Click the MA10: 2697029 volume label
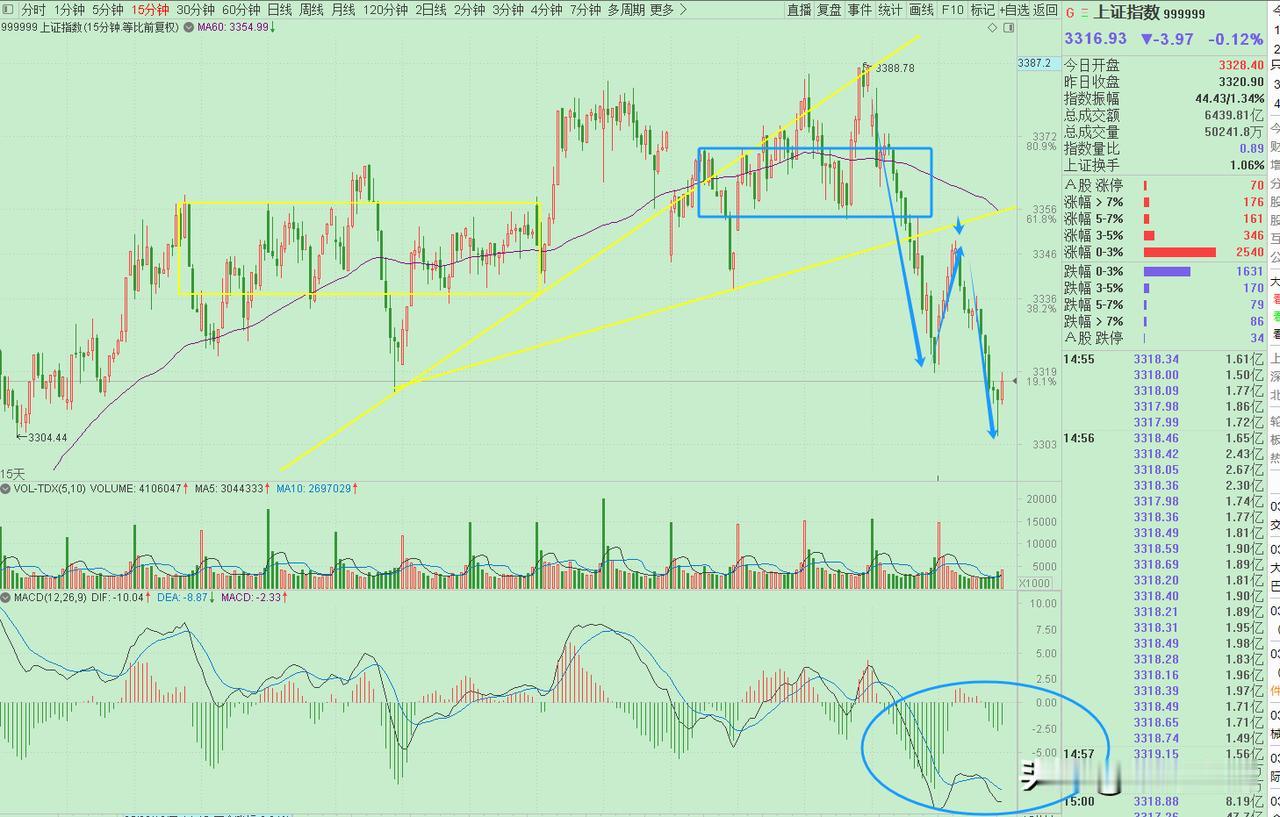Screen dimensions: 1280x817 [x=316, y=489]
